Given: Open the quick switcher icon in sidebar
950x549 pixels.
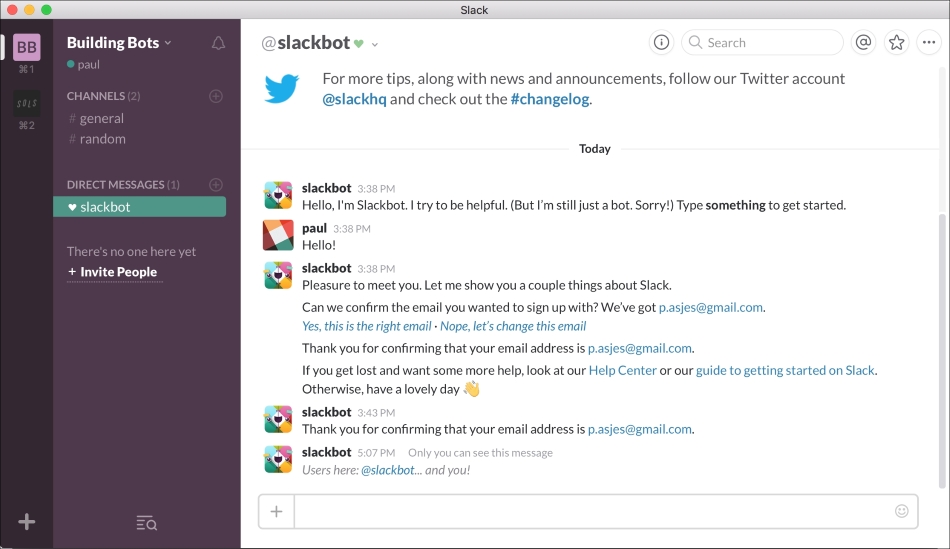Looking at the screenshot, I should point(147,522).
